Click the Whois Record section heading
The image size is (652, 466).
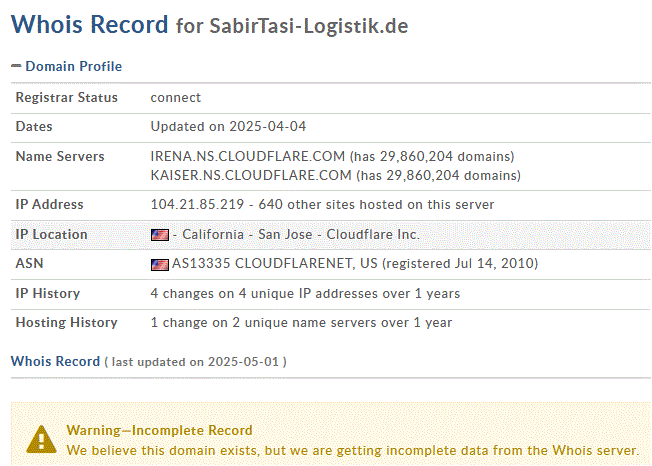(x=55, y=361)
